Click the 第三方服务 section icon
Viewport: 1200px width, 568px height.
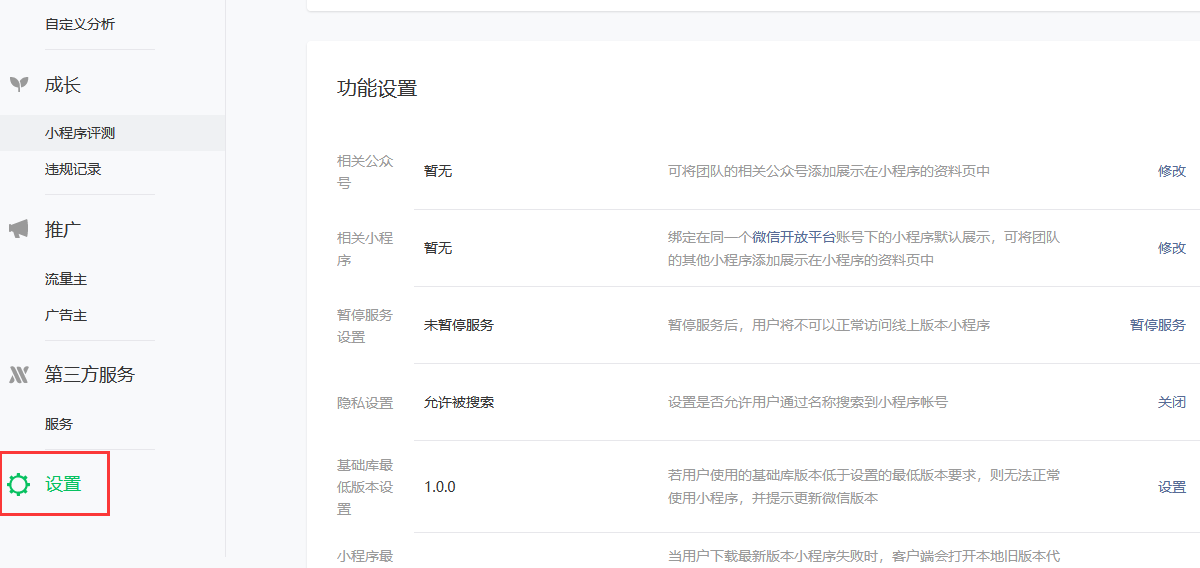(x=18, y=375)
